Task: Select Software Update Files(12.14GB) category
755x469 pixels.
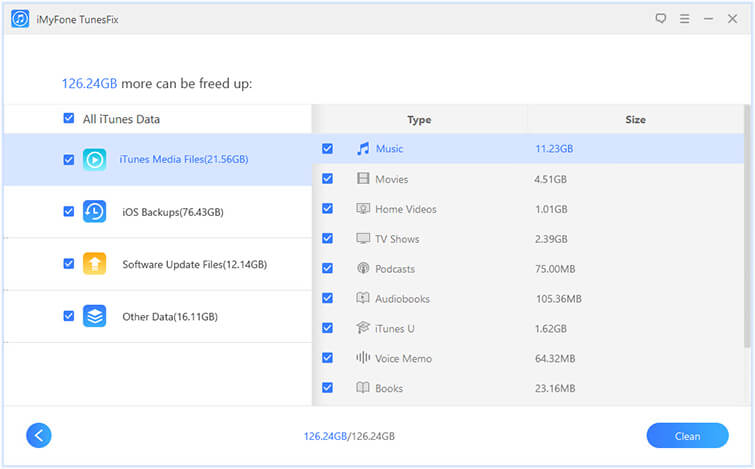Action: (x=158, y=264)
